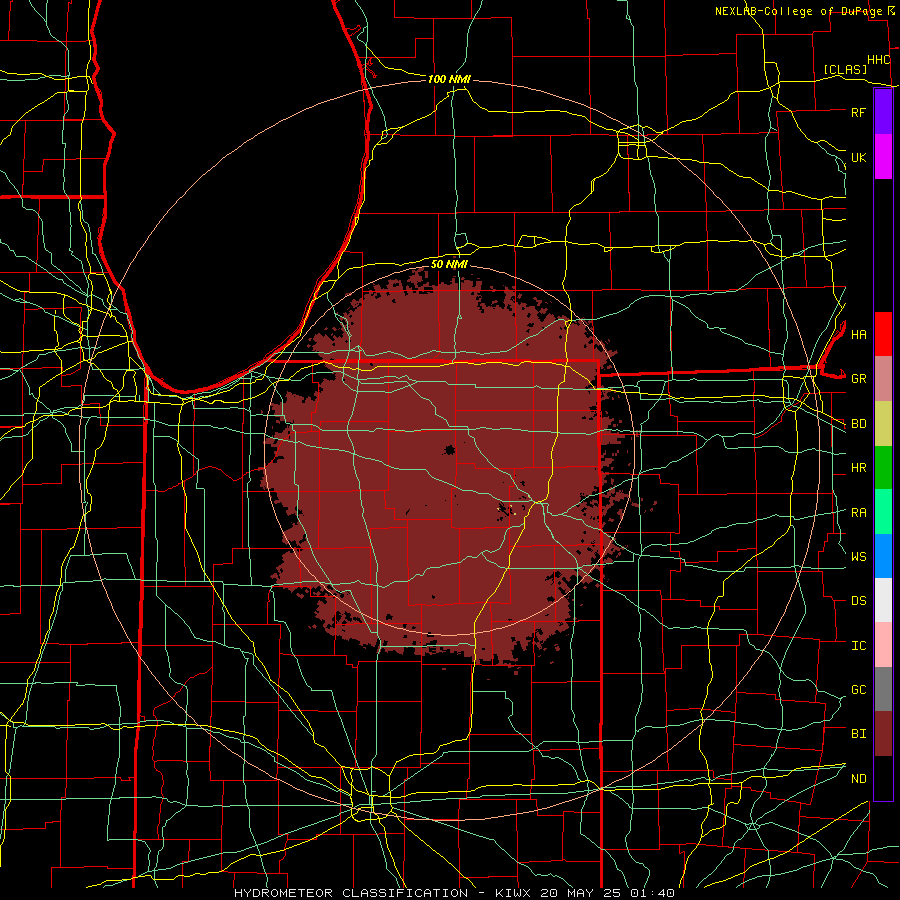This screenshot has height=900, width=900.
Task: Click the BI dark red legend swatch
Action: (x=883, y=734)
